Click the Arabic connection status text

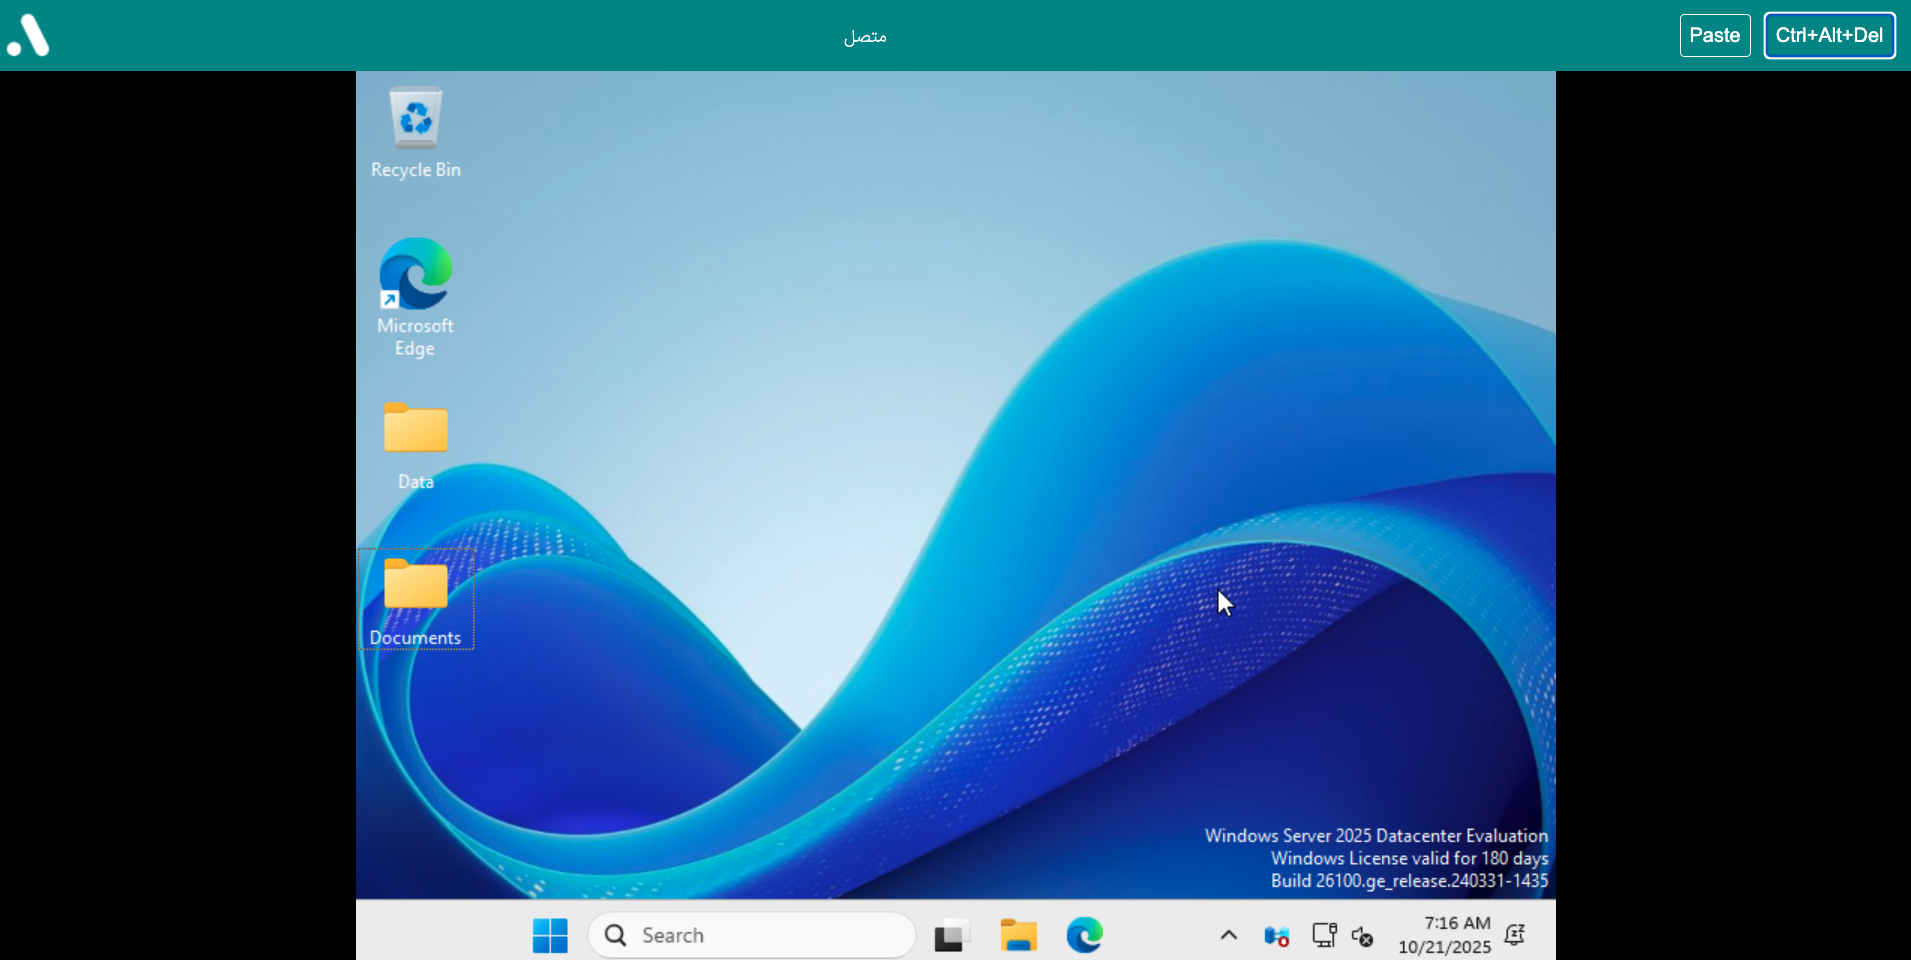tap(865, 37)
